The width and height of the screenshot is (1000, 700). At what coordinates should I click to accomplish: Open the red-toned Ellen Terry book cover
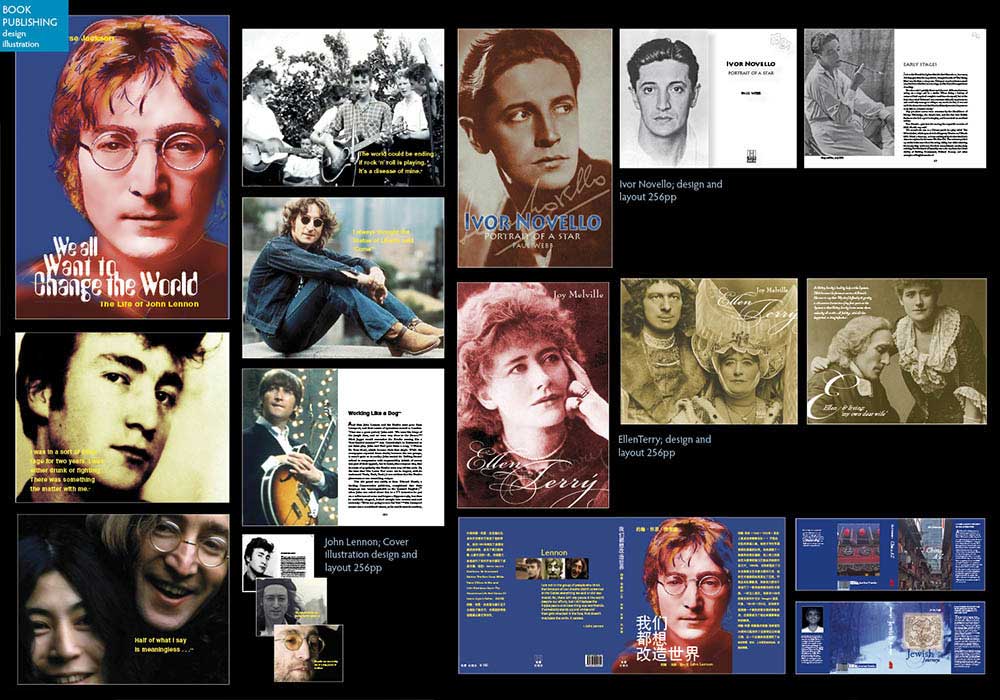[534, 394]
